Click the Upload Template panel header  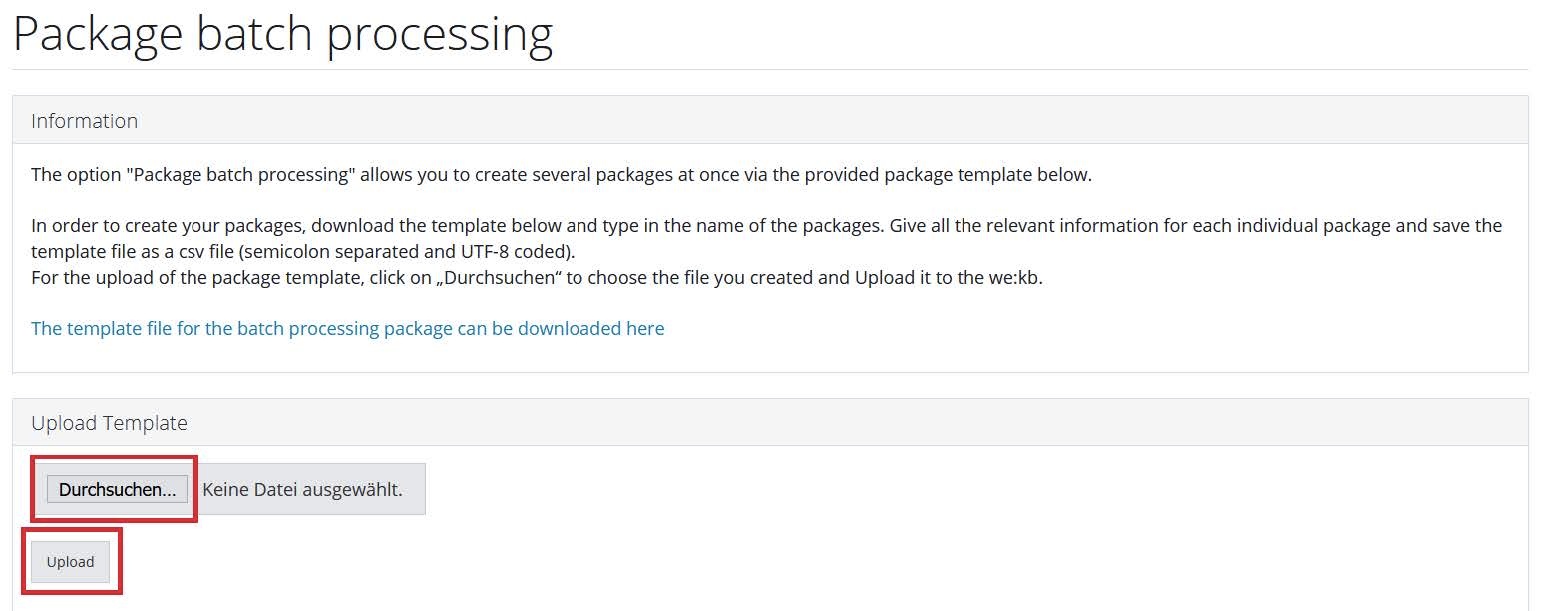click(109, 423)
